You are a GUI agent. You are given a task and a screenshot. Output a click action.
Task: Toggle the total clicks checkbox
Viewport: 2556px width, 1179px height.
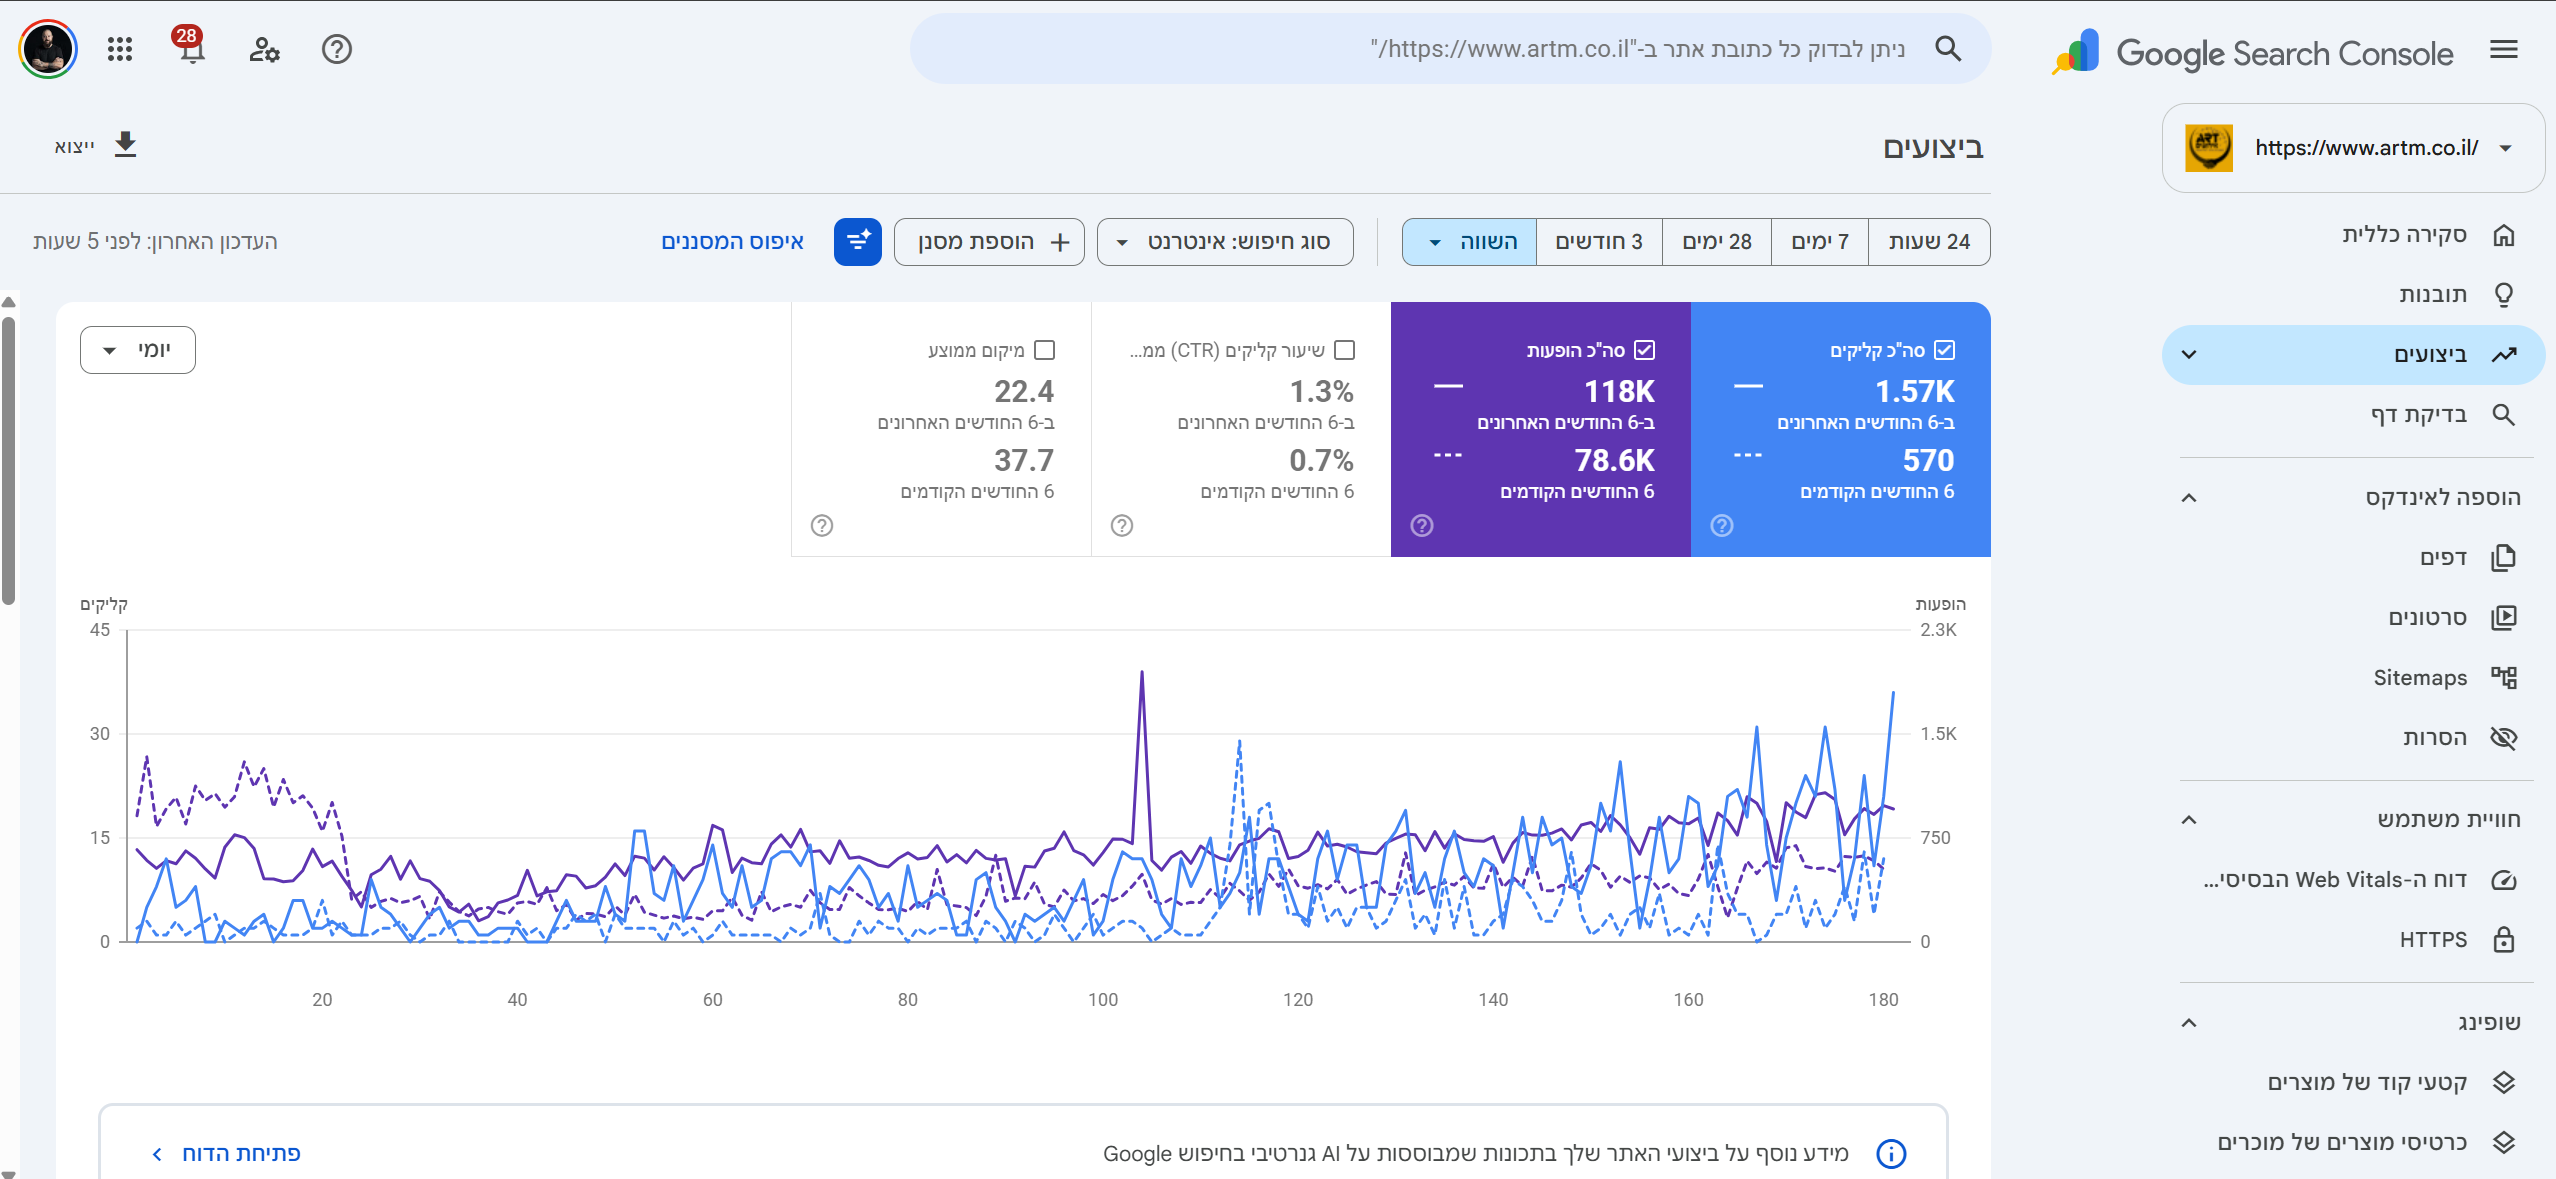pyautogui.click(x=1944, y=350)
